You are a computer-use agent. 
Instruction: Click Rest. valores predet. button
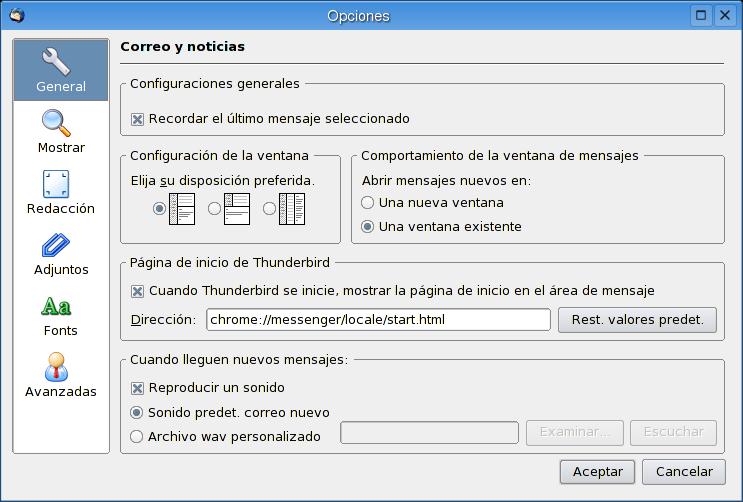pyautogui.click(x=637, y=320)
